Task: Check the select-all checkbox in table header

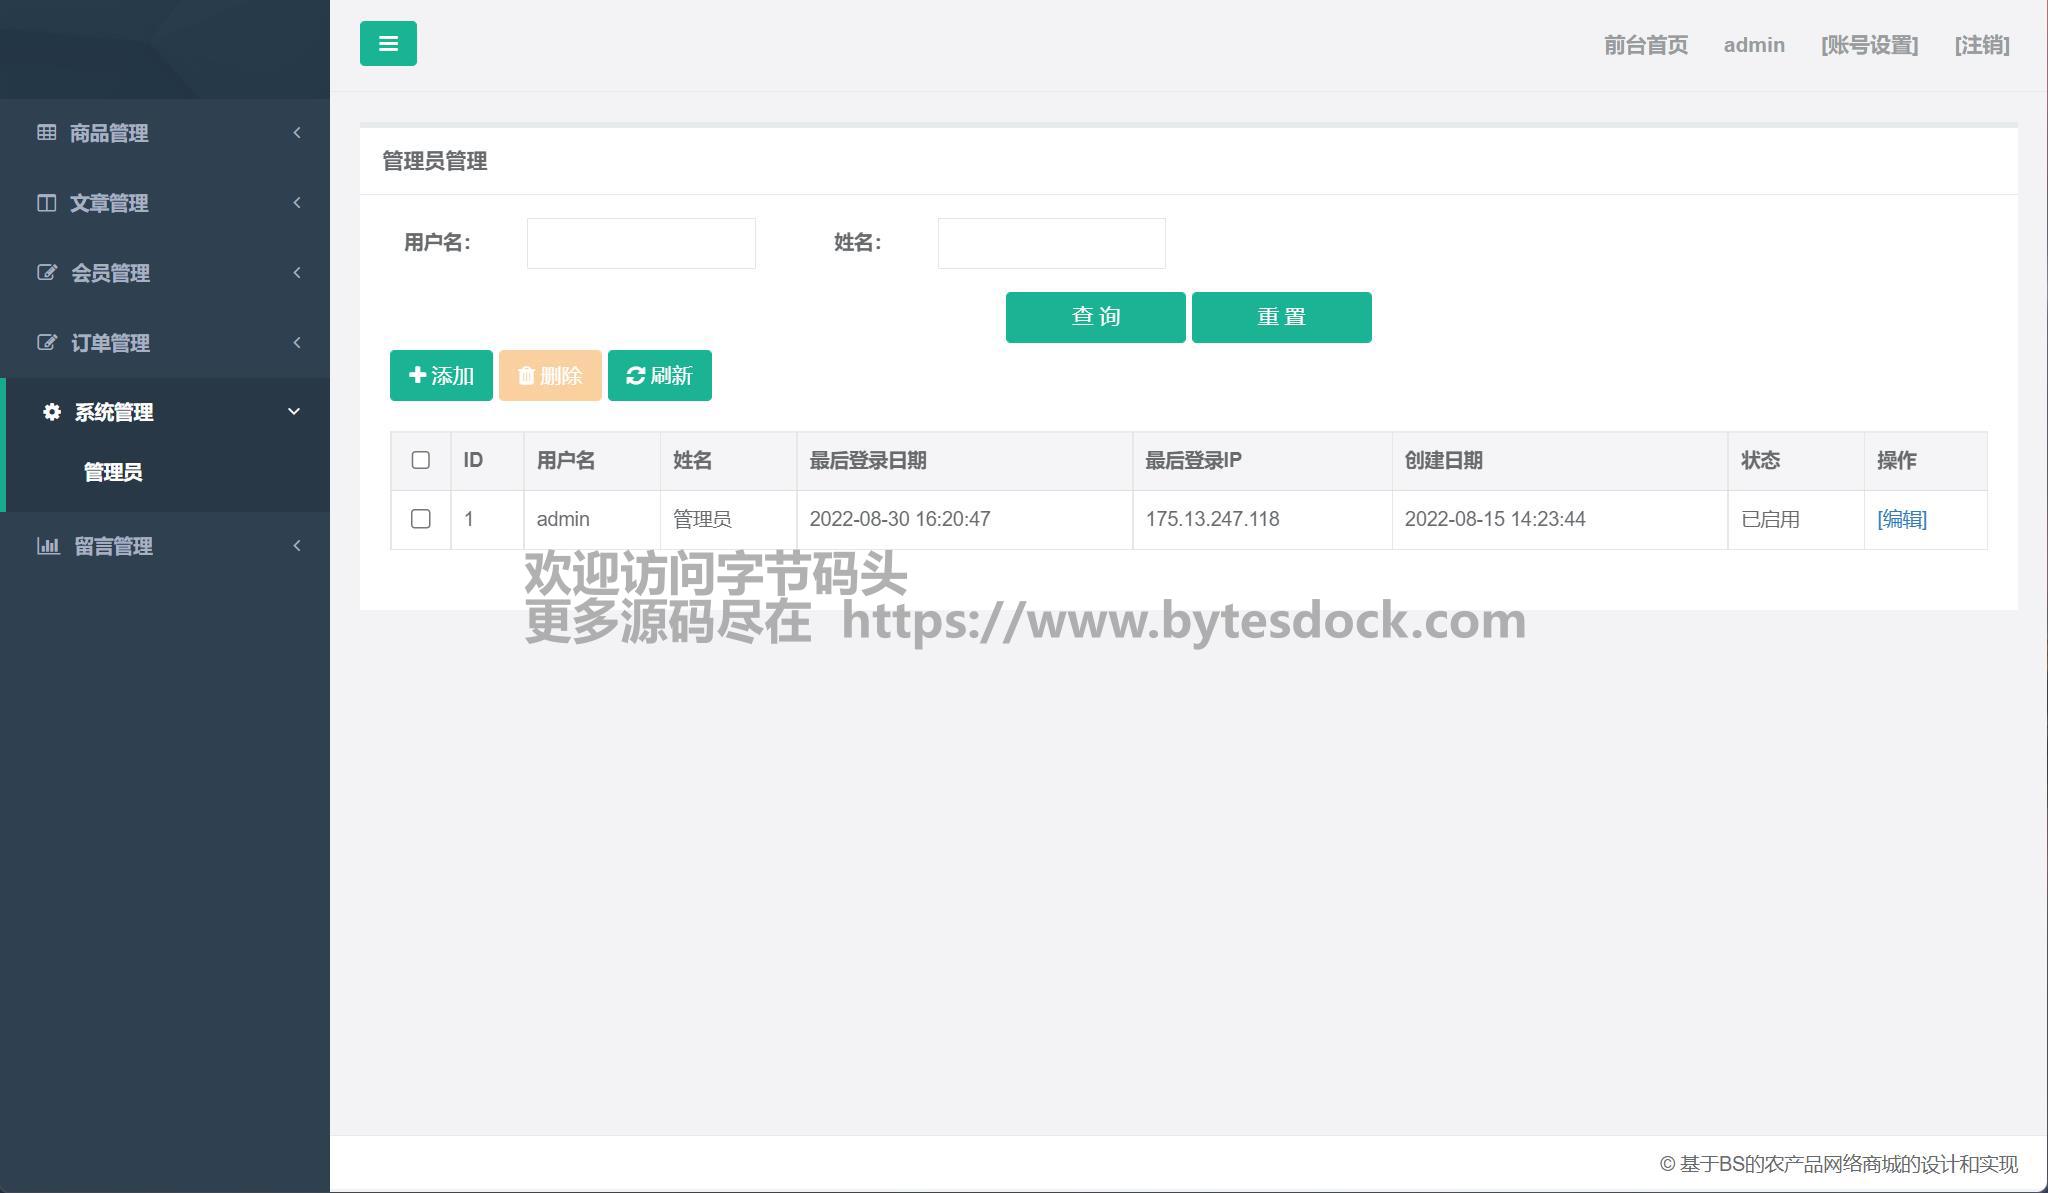Action: (x=421, y=460)
